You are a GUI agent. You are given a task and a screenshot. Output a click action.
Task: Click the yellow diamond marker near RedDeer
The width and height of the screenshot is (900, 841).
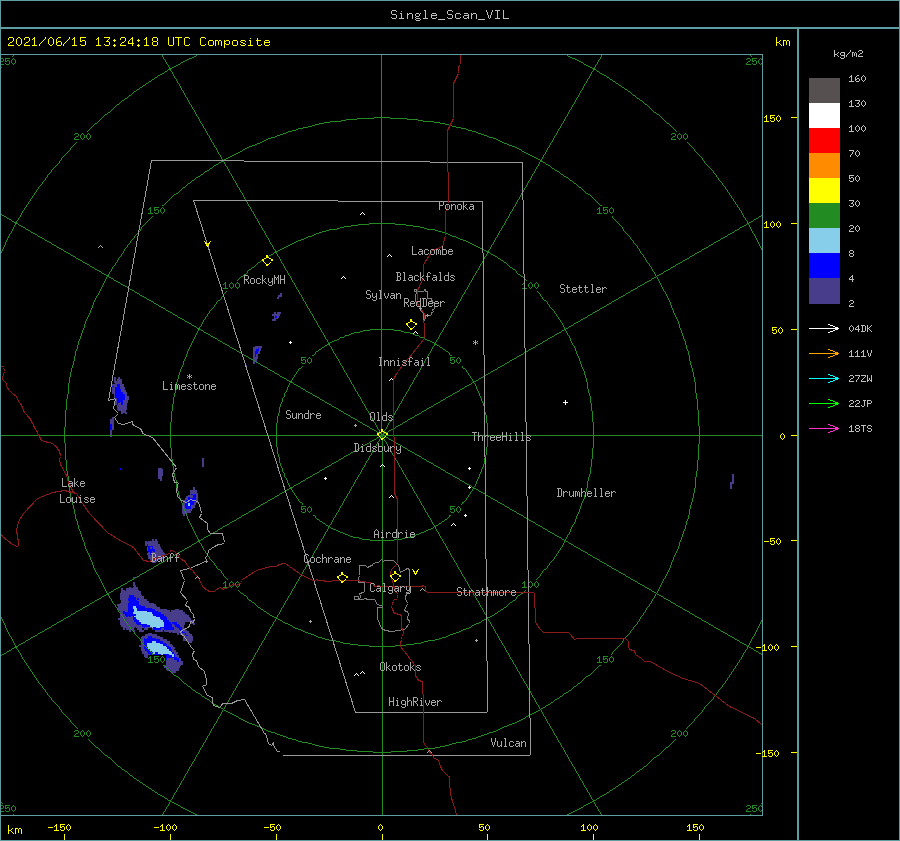(411, 325)
